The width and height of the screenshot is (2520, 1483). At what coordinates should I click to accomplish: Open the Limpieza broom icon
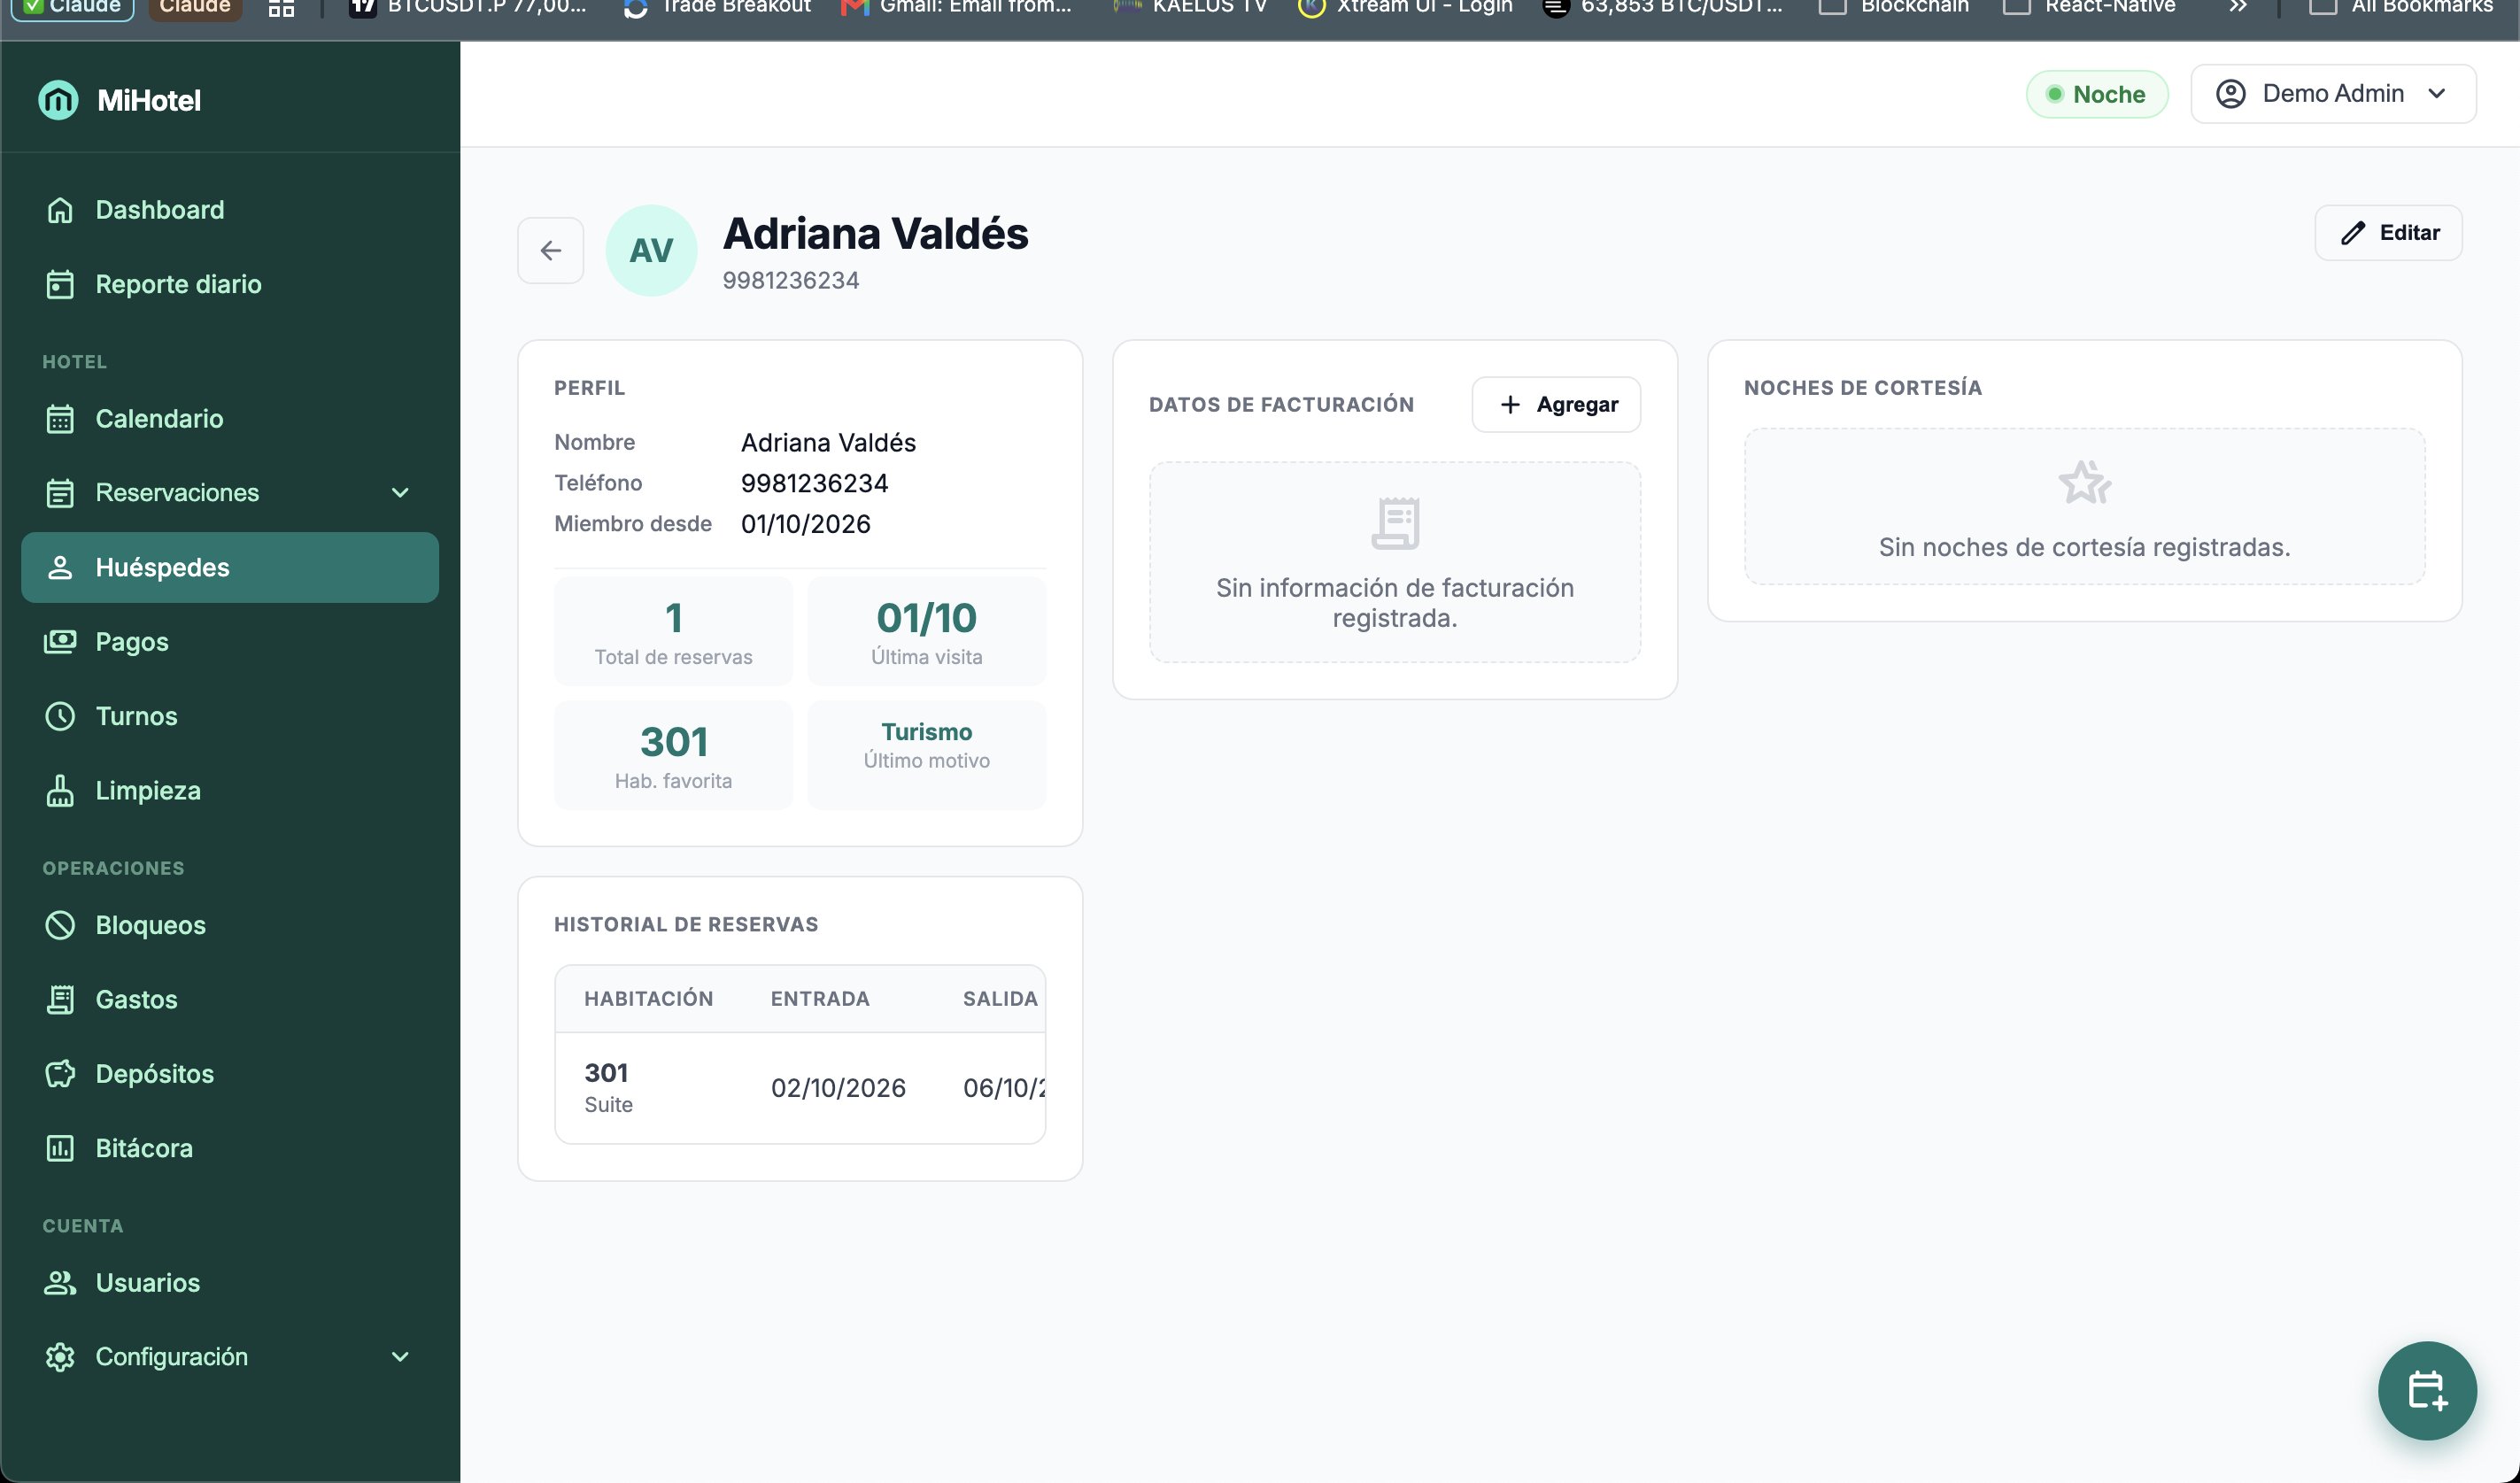[x=60, y=790]
